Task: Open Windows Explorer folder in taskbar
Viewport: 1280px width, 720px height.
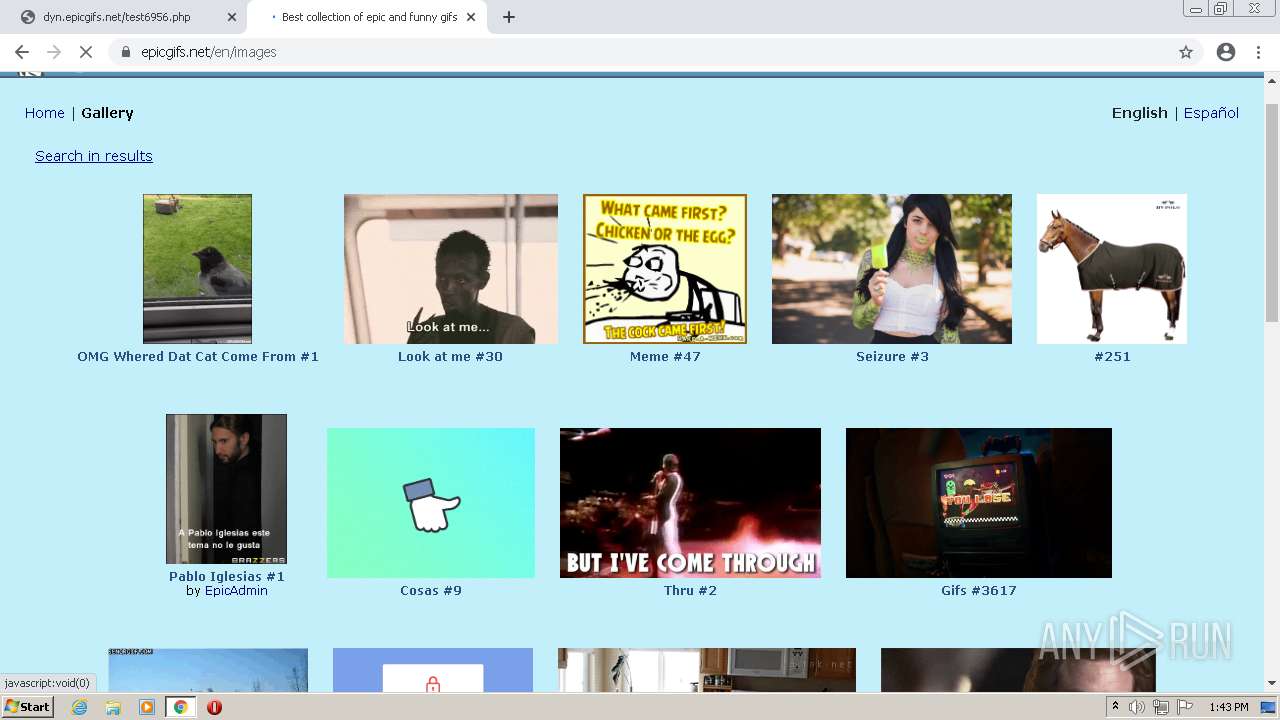Action: [113, 707]
